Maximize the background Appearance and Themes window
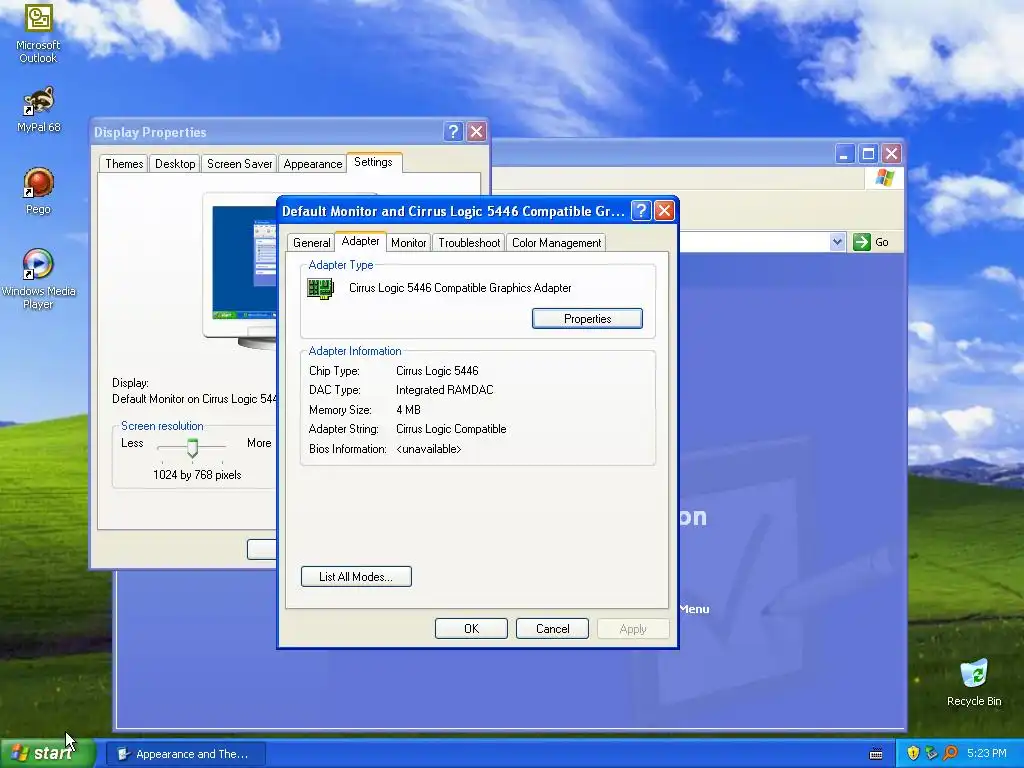1024x768 pixels. coord(868,154)
